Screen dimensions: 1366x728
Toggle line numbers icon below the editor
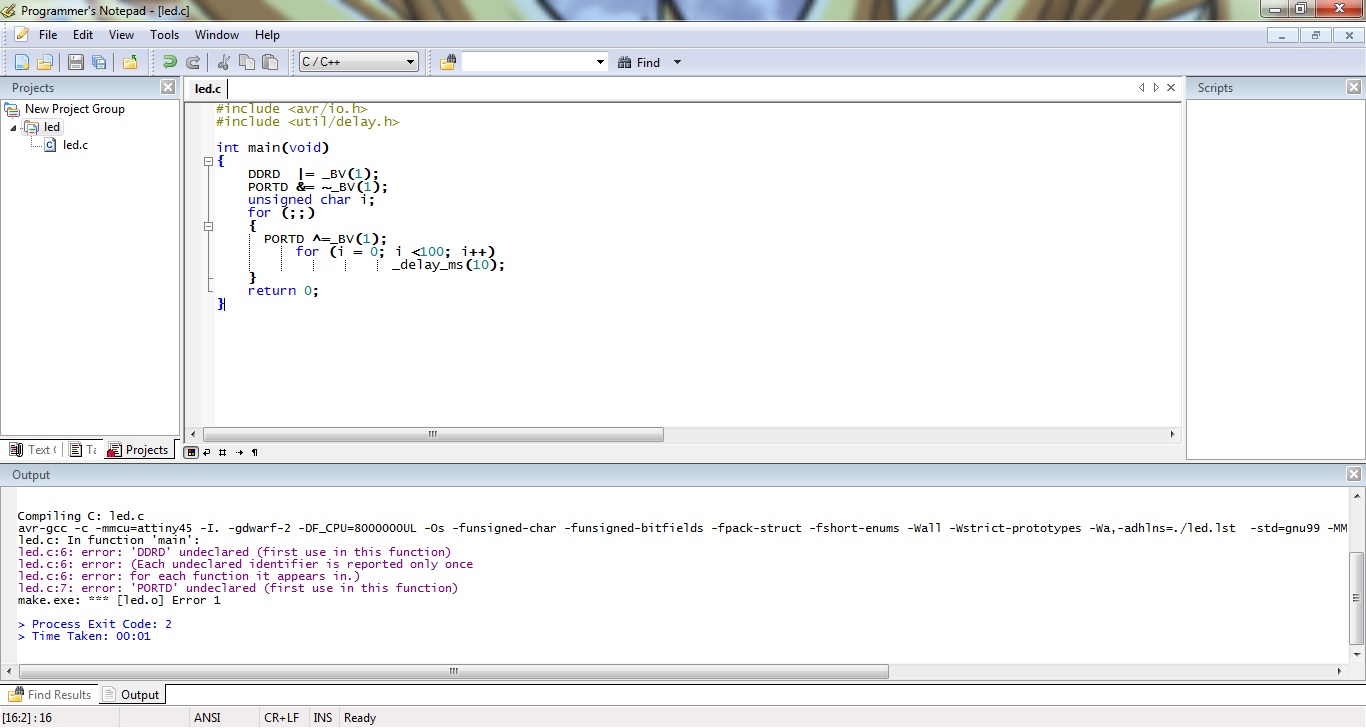coord(222,452)
